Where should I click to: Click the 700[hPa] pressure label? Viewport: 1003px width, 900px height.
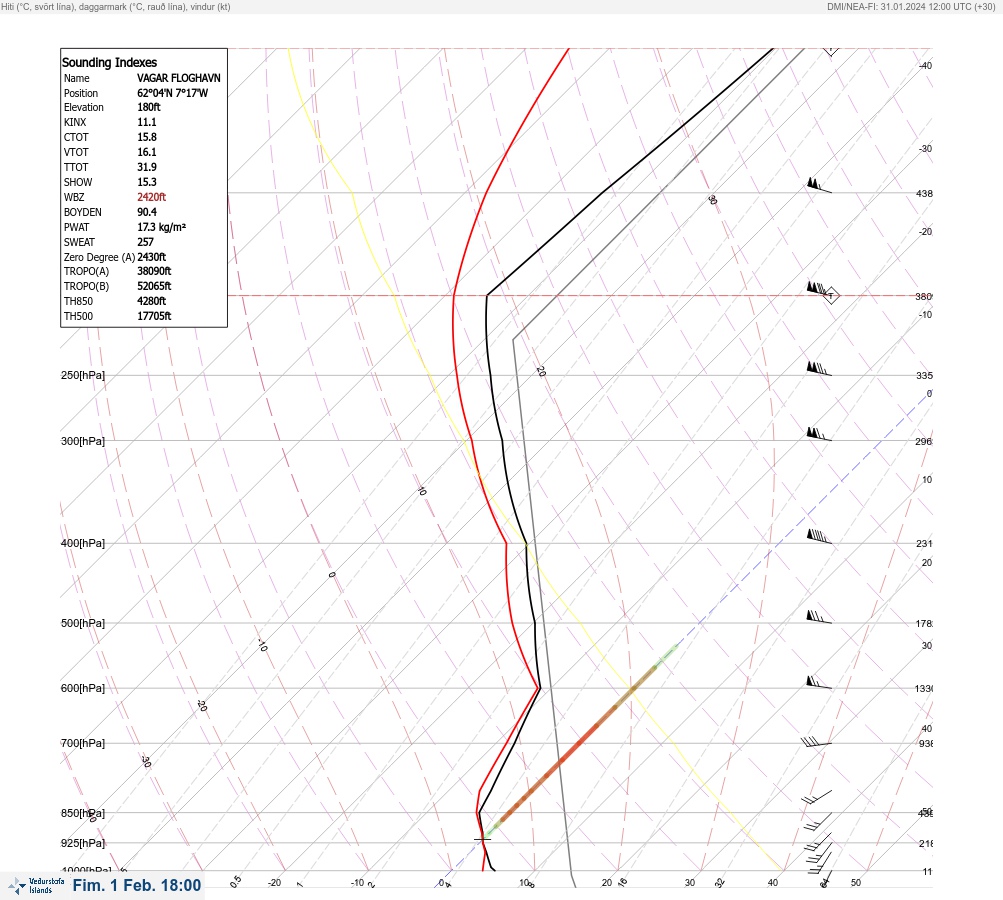[x=83, y=743]
